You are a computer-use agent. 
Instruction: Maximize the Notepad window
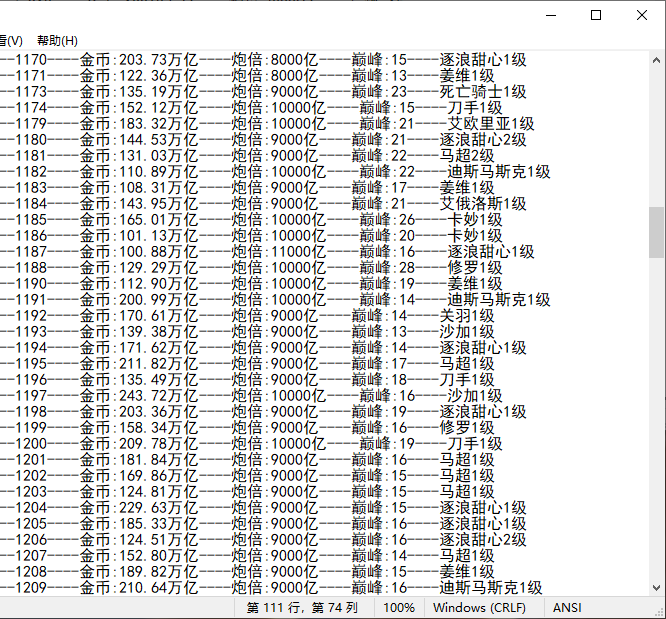tap(596, 15)
